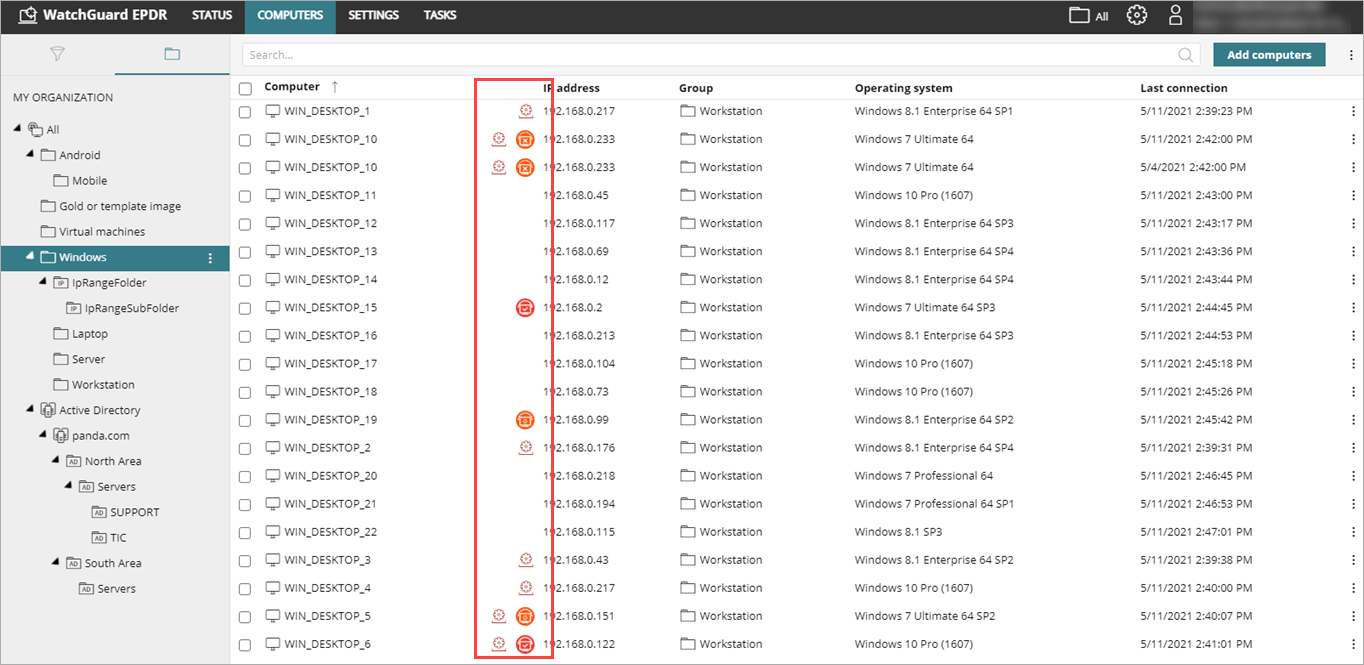This screenshot has width=1364, height=665.
Task: Open the TASKS tab
Action: [440, 16]
